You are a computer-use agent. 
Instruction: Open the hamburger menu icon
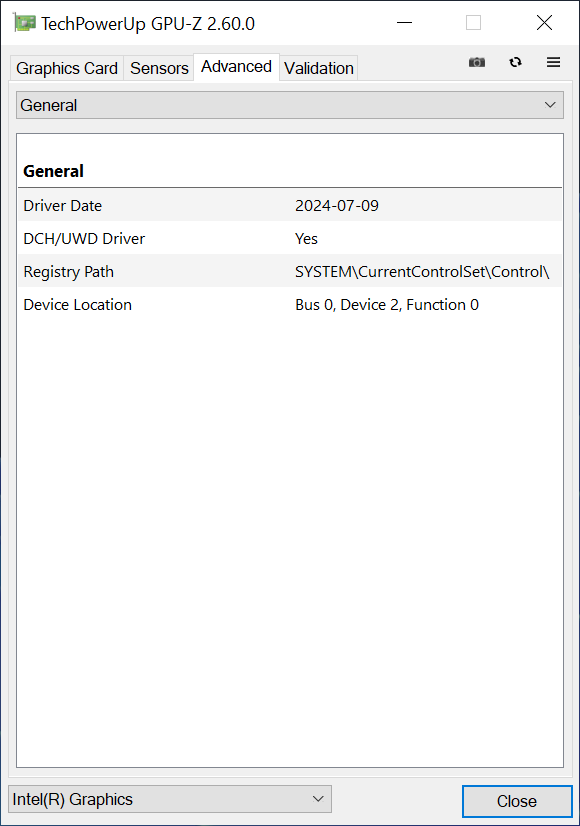pos(553,62)
